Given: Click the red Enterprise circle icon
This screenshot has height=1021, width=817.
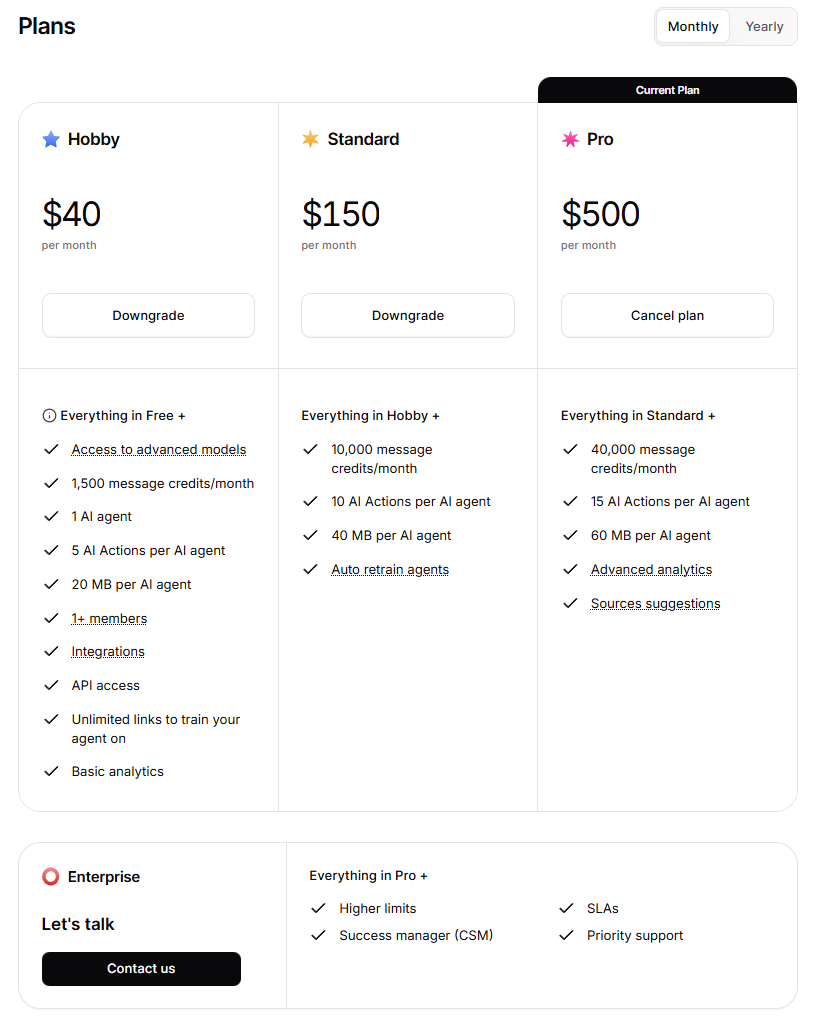Looking at the screenshot, I should point(50,877).
